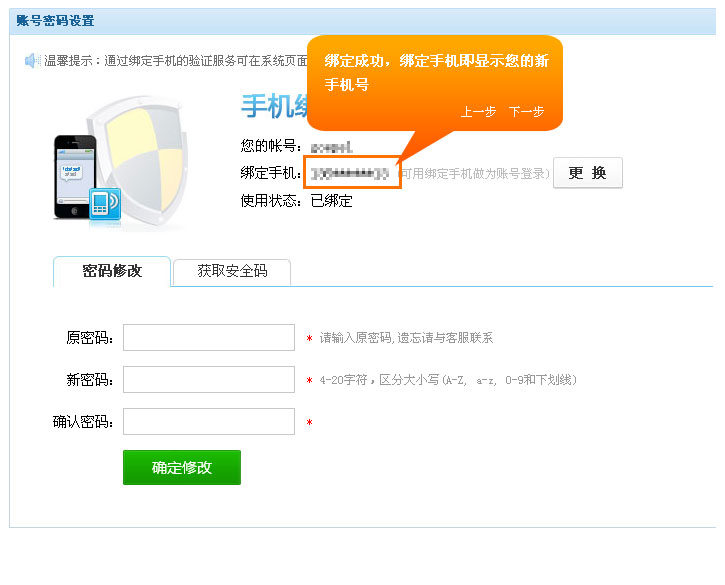
Task: Click the orange 绑定成功 tooltip bubble
Action: (435, 73)
